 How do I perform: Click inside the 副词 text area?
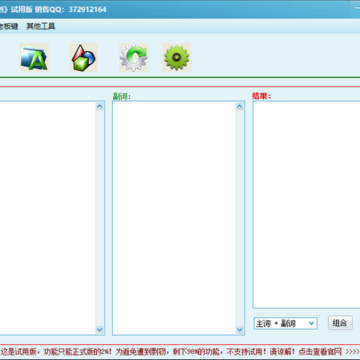coord(174,218)
